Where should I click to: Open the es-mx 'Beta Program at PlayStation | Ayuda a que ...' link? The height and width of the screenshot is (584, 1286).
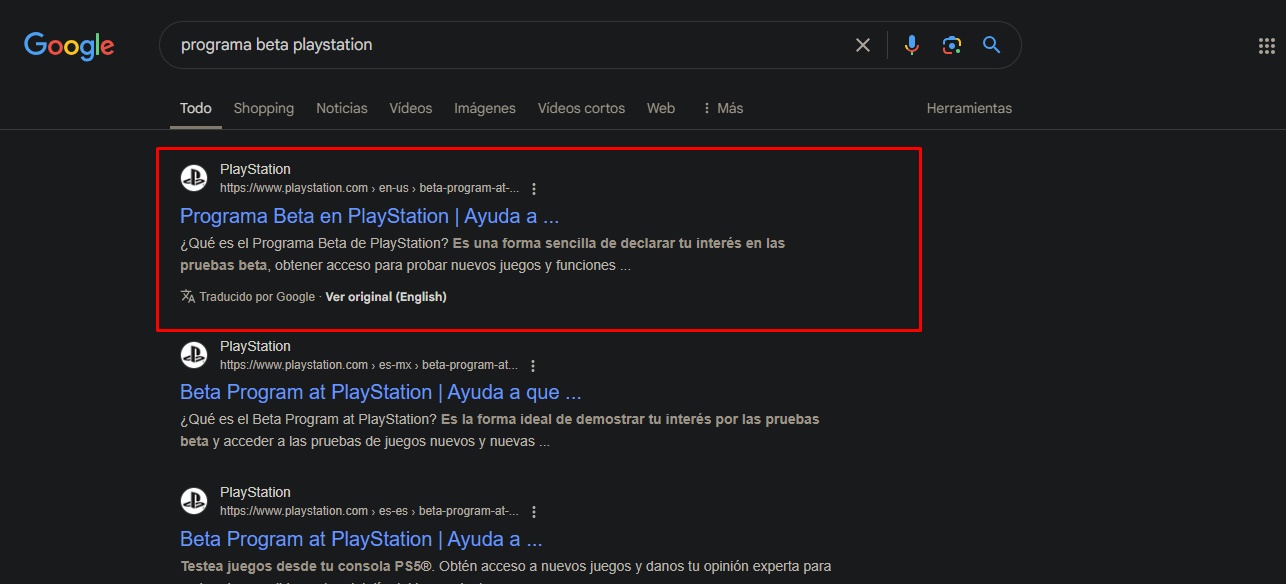click(381, 392)
